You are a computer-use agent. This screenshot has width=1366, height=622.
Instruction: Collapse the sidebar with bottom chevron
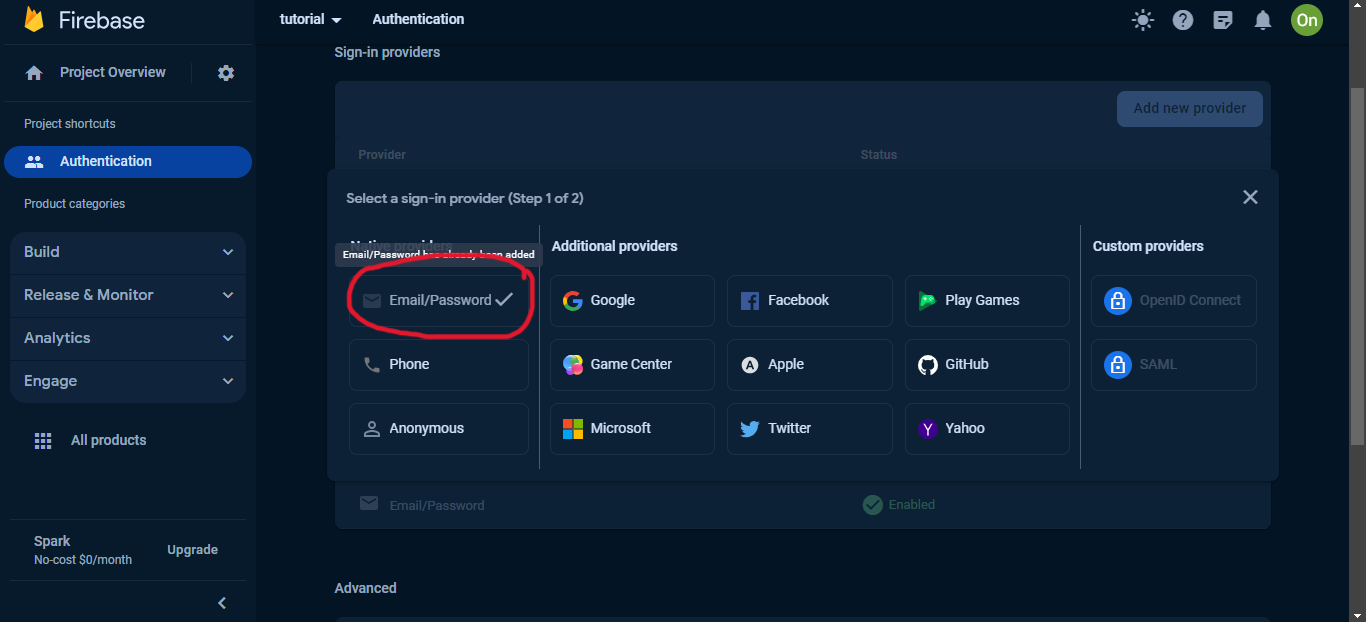coord(222,603)
